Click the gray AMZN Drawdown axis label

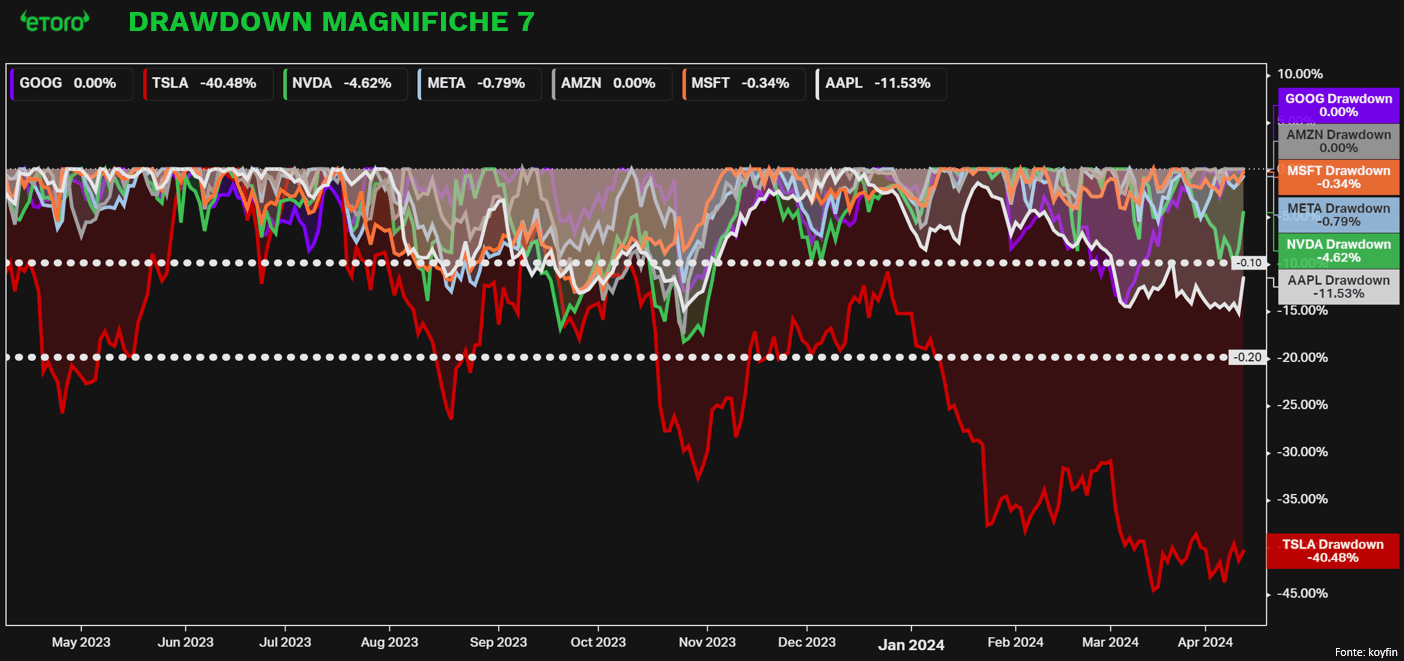pos(1338,141)
